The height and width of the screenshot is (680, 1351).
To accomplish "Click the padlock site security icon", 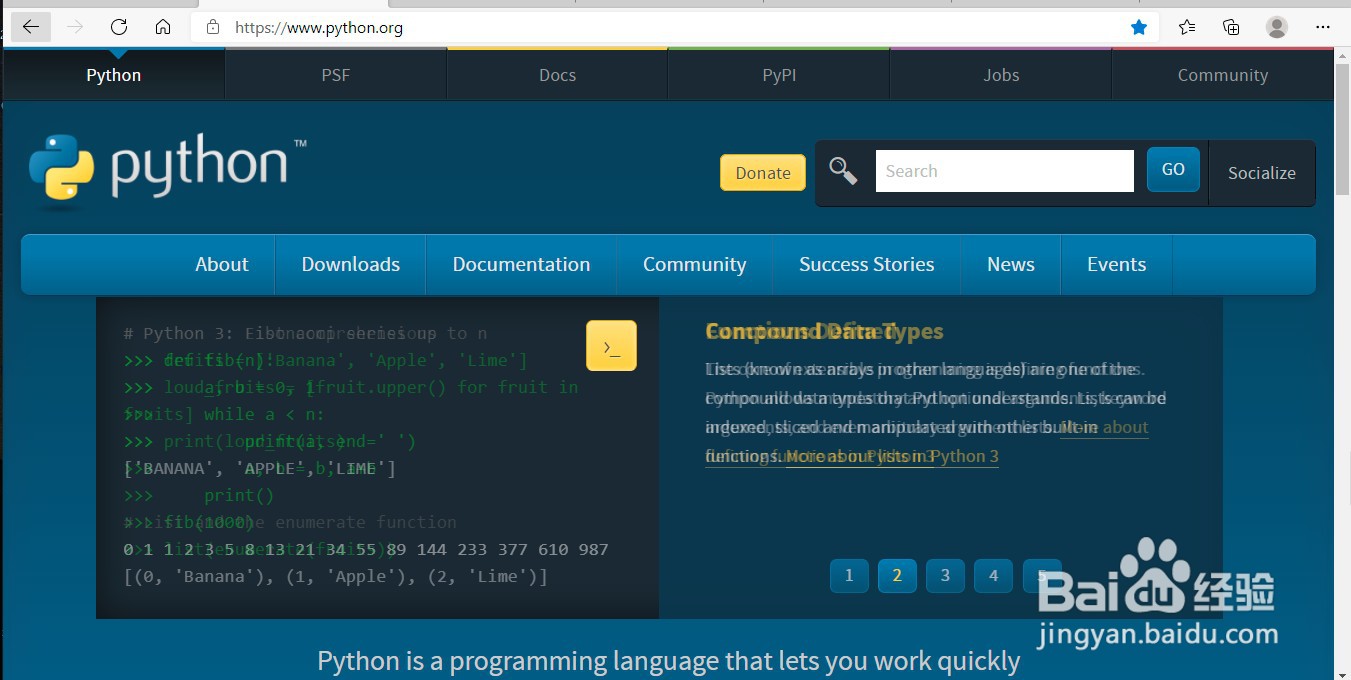I will tap(212, 27).
